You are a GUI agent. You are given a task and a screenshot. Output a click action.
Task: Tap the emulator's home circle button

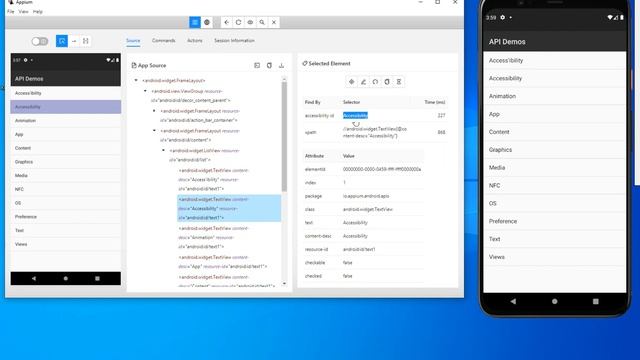pos(554,301)
